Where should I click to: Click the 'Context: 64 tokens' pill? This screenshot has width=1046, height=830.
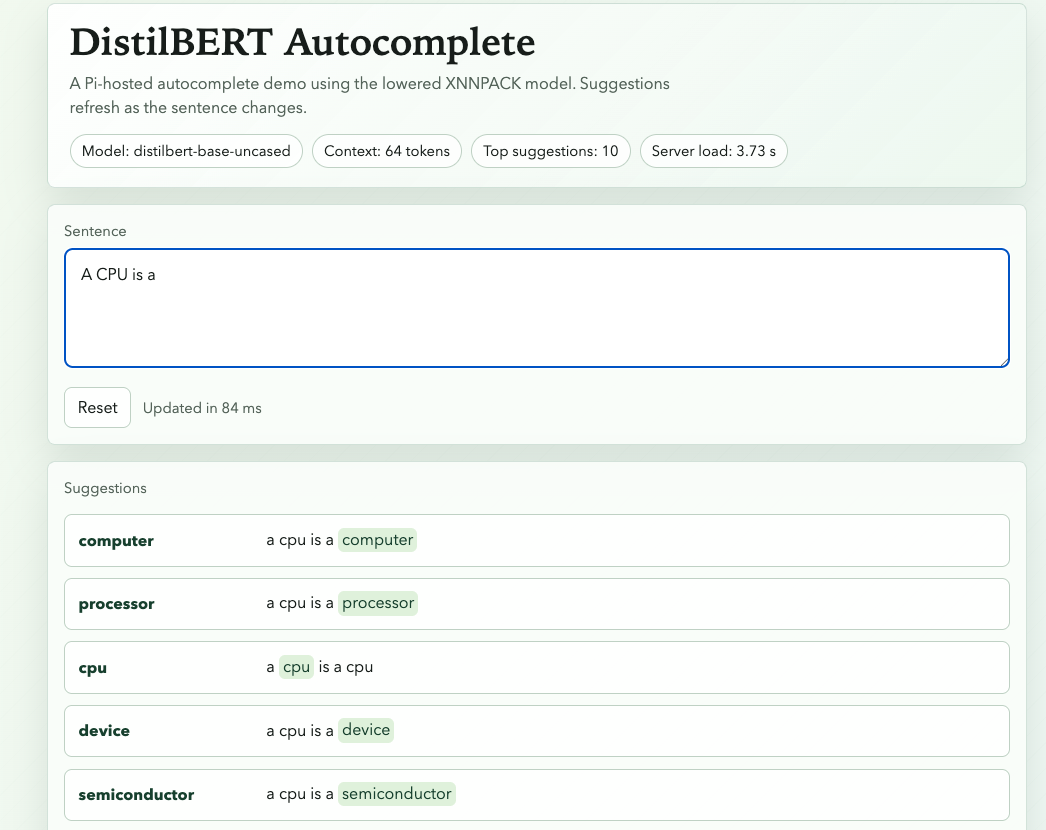(387, 151)
